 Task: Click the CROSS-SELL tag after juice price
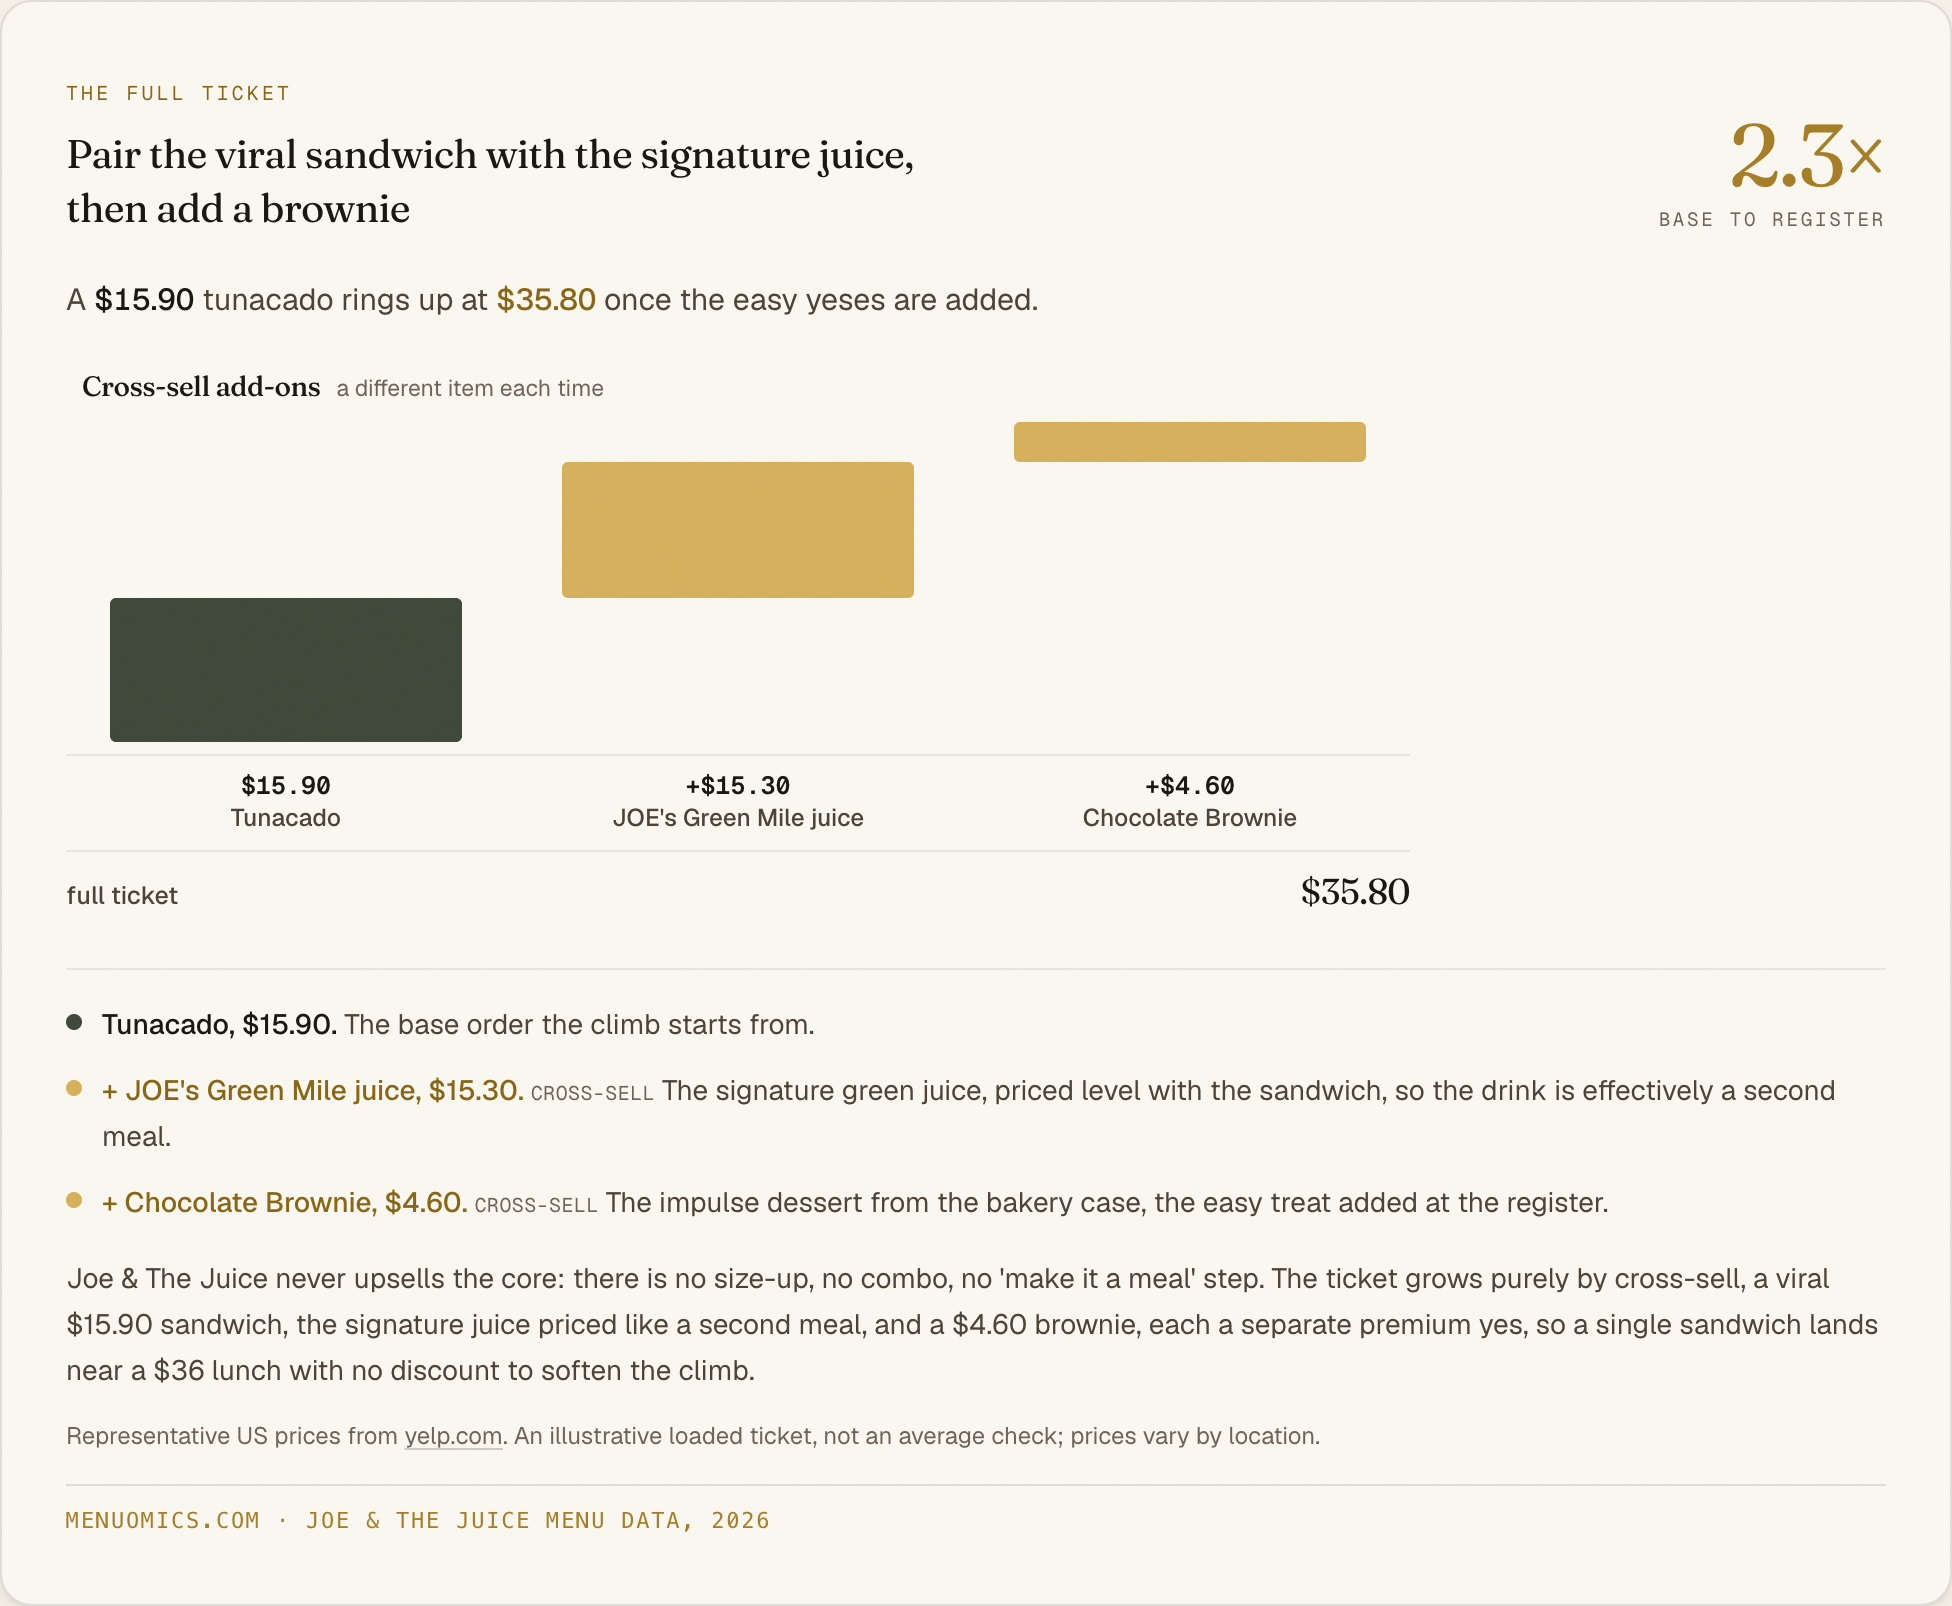592,1093
